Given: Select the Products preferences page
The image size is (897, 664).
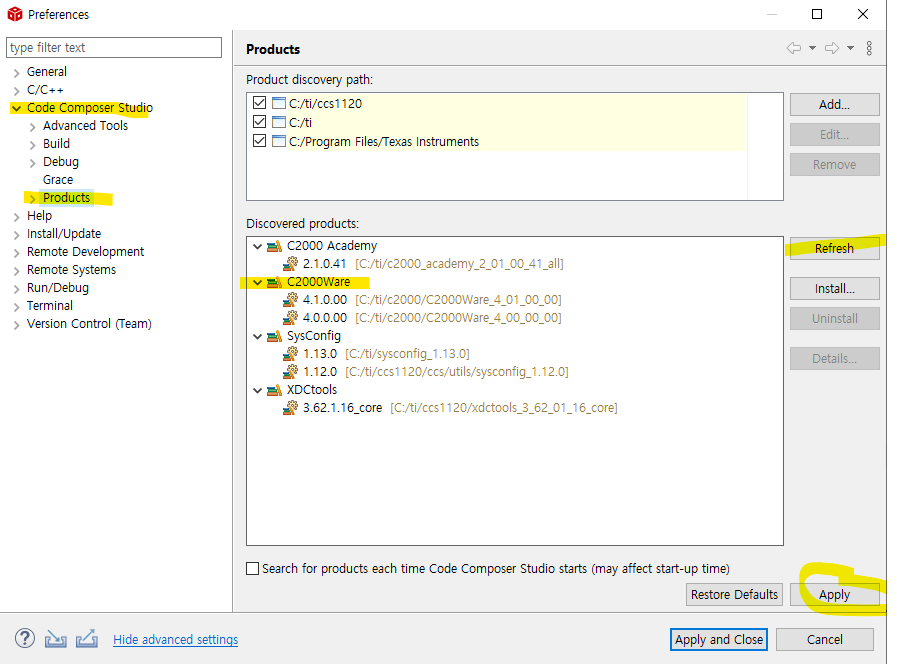Looking at the screenshot, I should [66, 198].
